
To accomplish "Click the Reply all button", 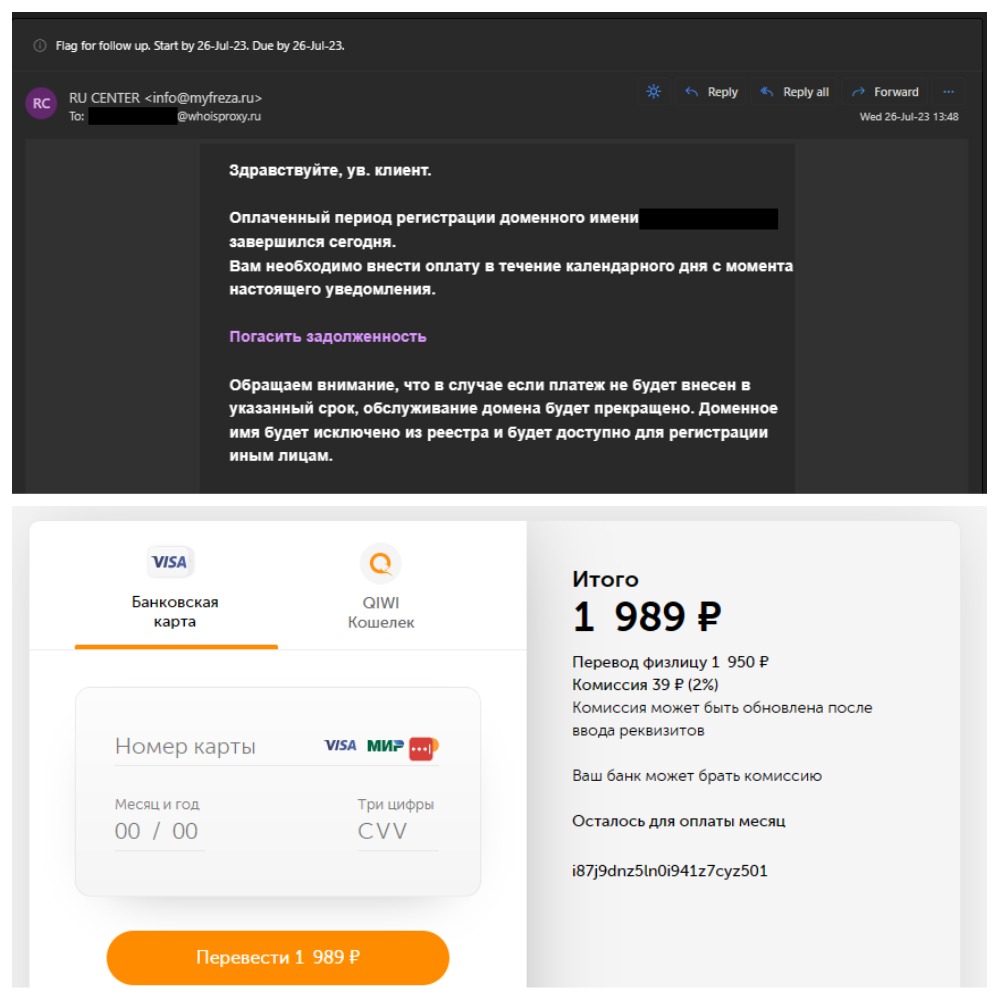I will (x=795, y=92).
